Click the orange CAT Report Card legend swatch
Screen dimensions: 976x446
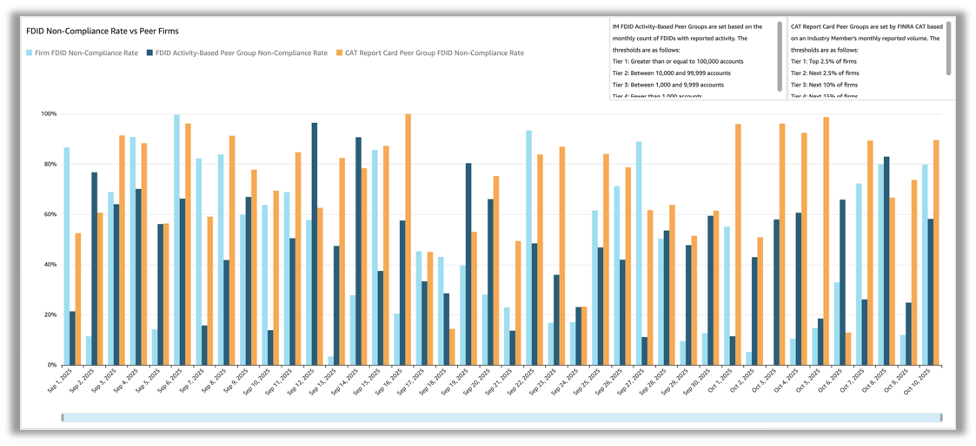point(340,52)
